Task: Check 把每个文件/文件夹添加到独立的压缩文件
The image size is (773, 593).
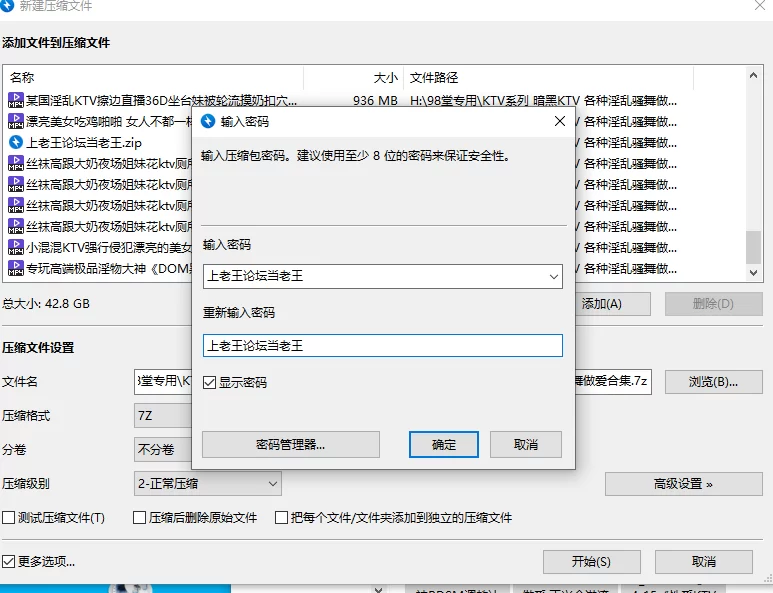Action: (x=281, y=518)
